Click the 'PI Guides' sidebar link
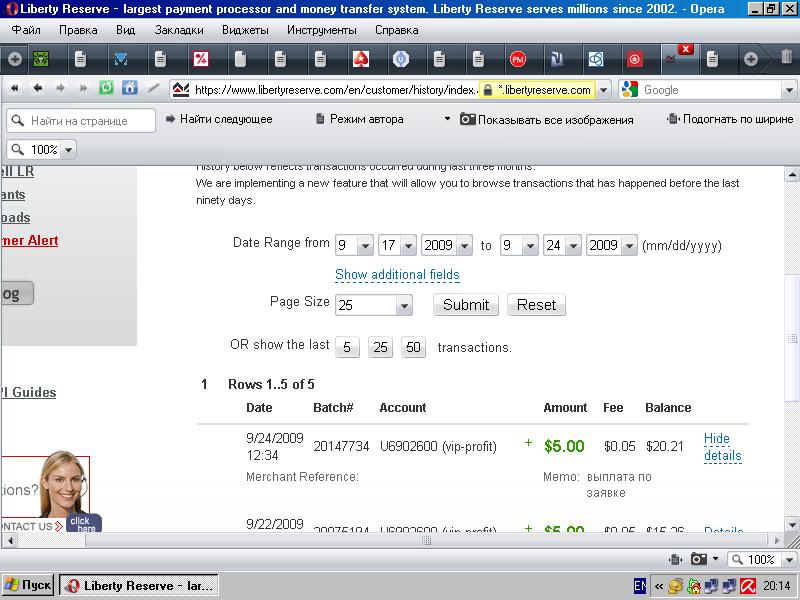Screen dimensions: 800x600 [x=28, y=392]
